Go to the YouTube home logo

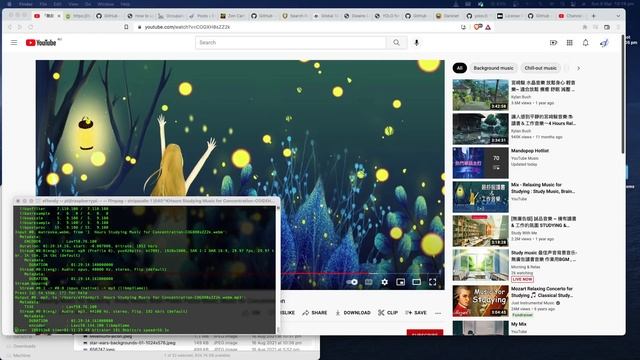[41, 42]
